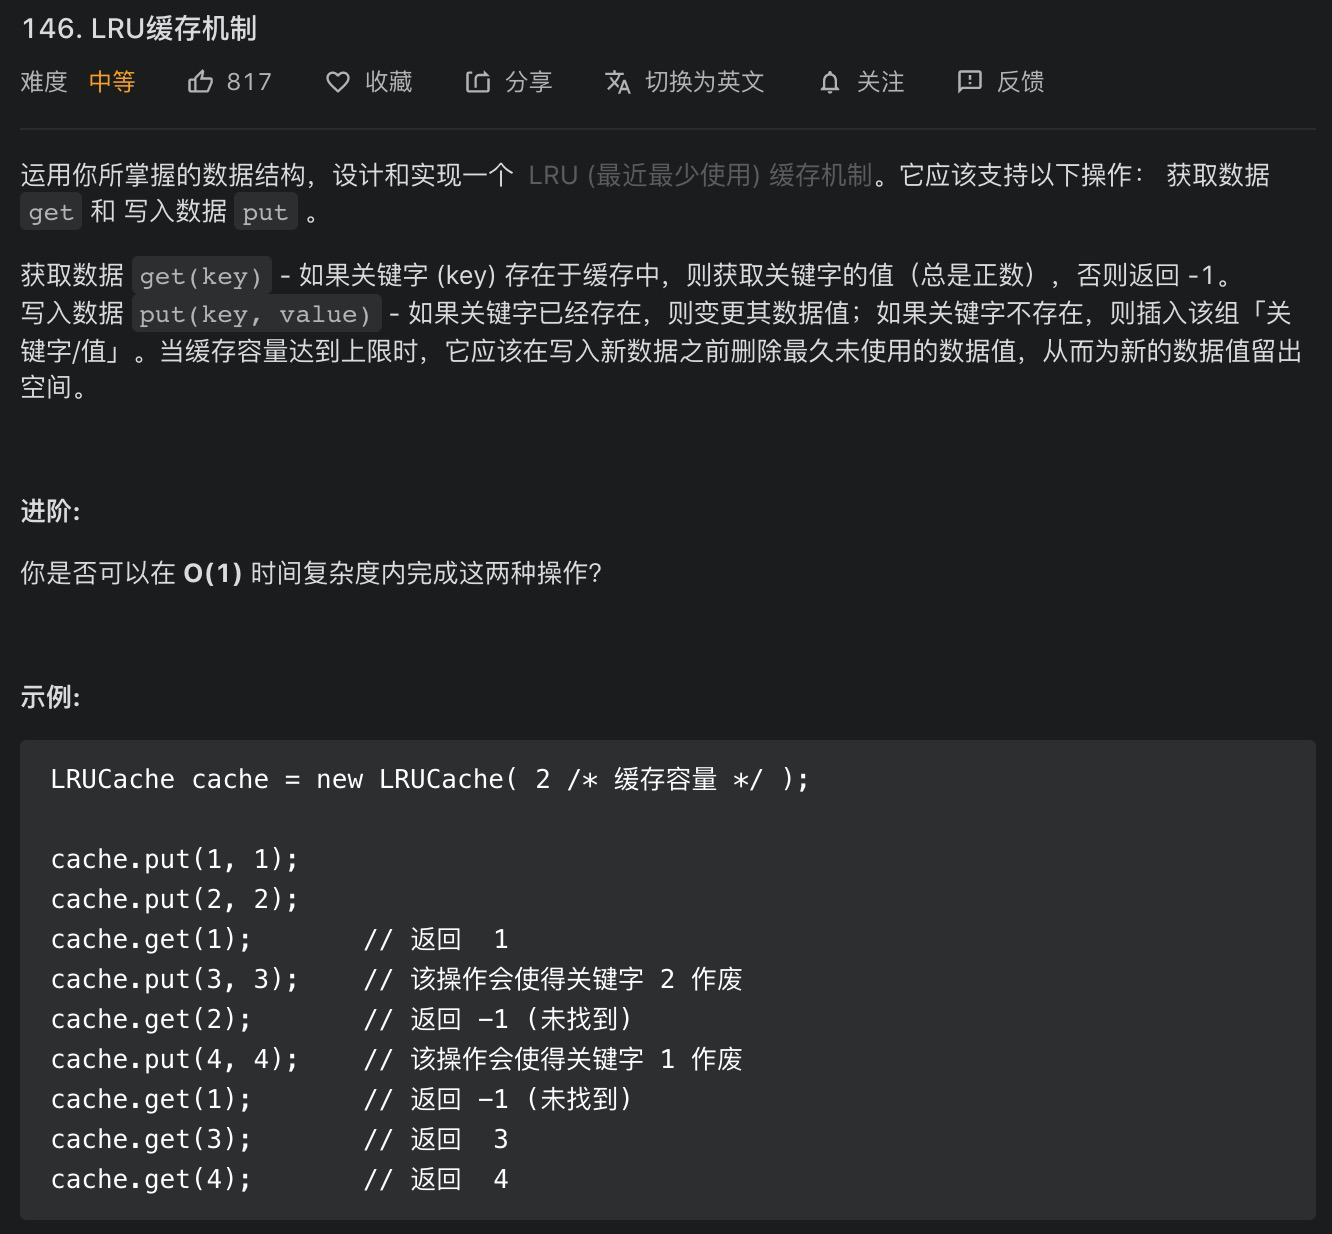Viewport: 1332px width, 1234px height.
Task: Click the thumbs-up like icon
Action: 203,82
